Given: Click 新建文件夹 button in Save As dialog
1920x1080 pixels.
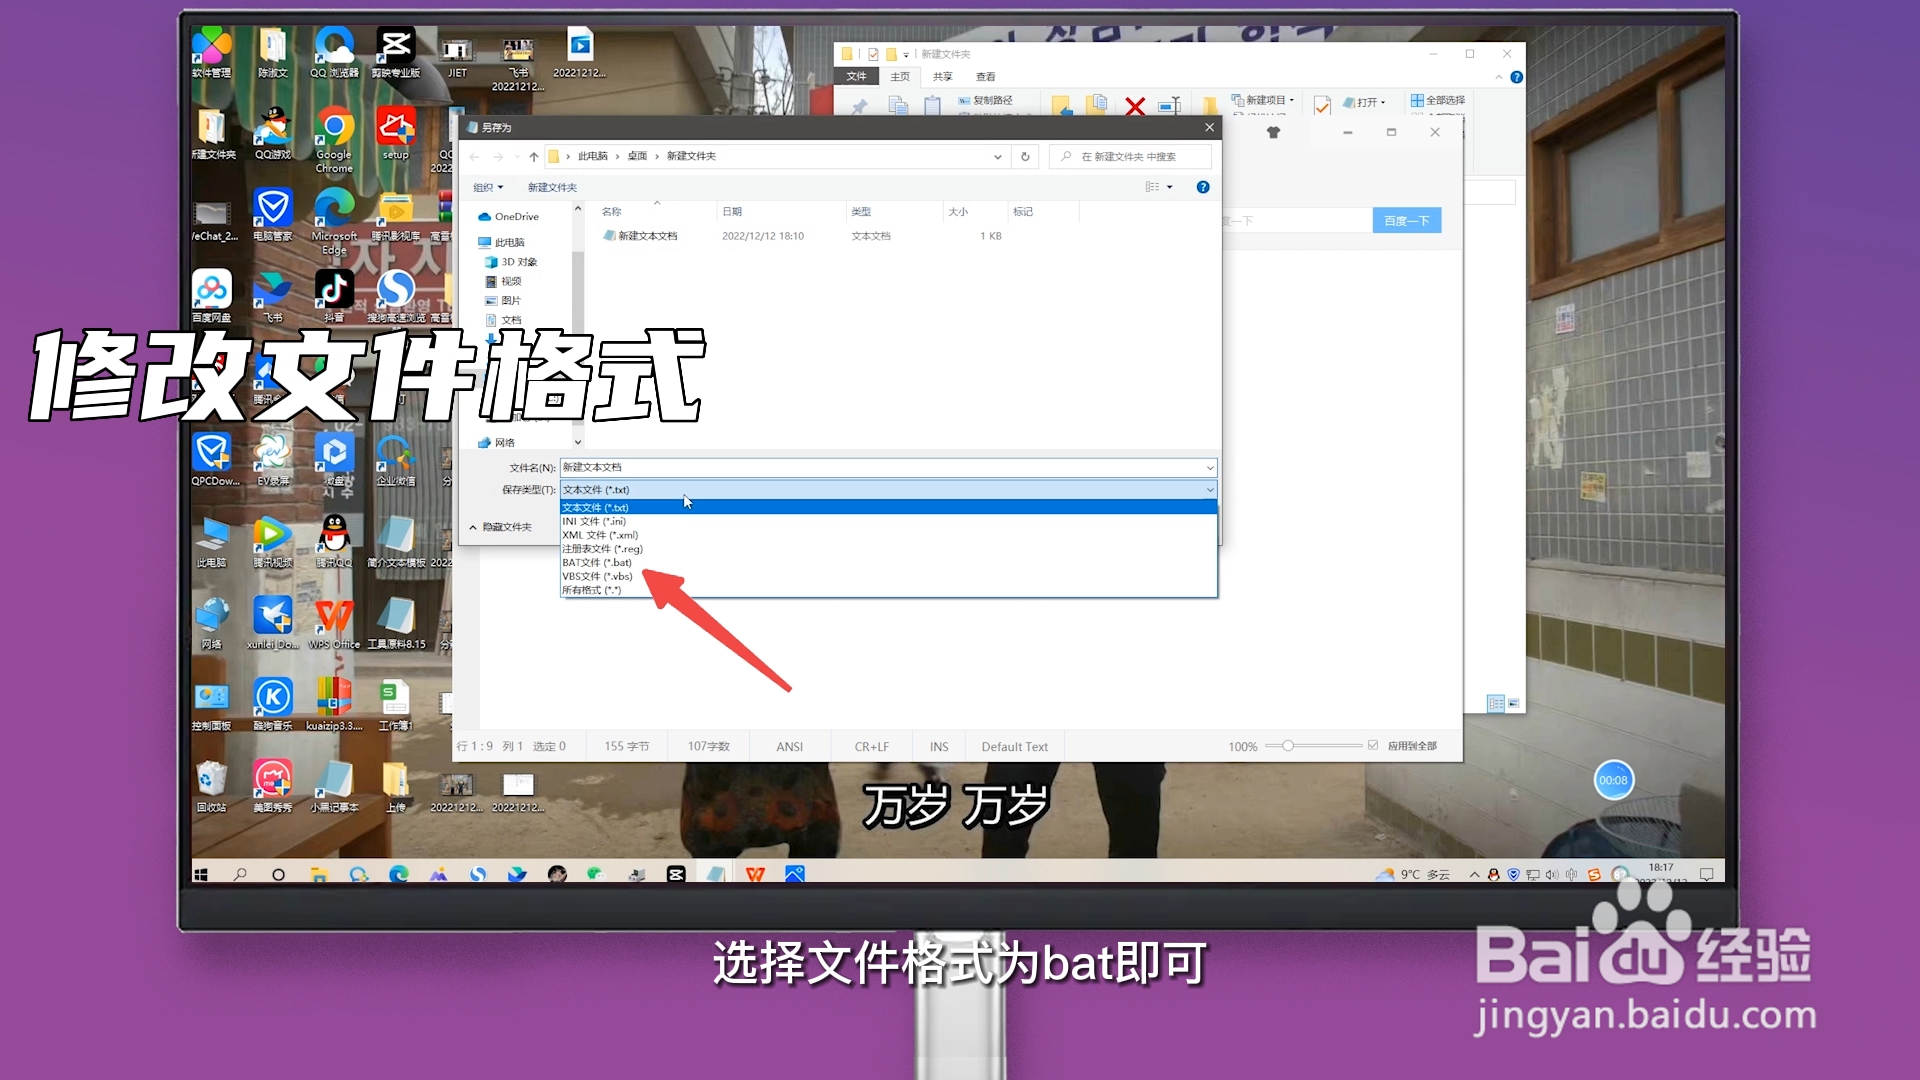Looking at the screenshot, I should coord(552,187).
